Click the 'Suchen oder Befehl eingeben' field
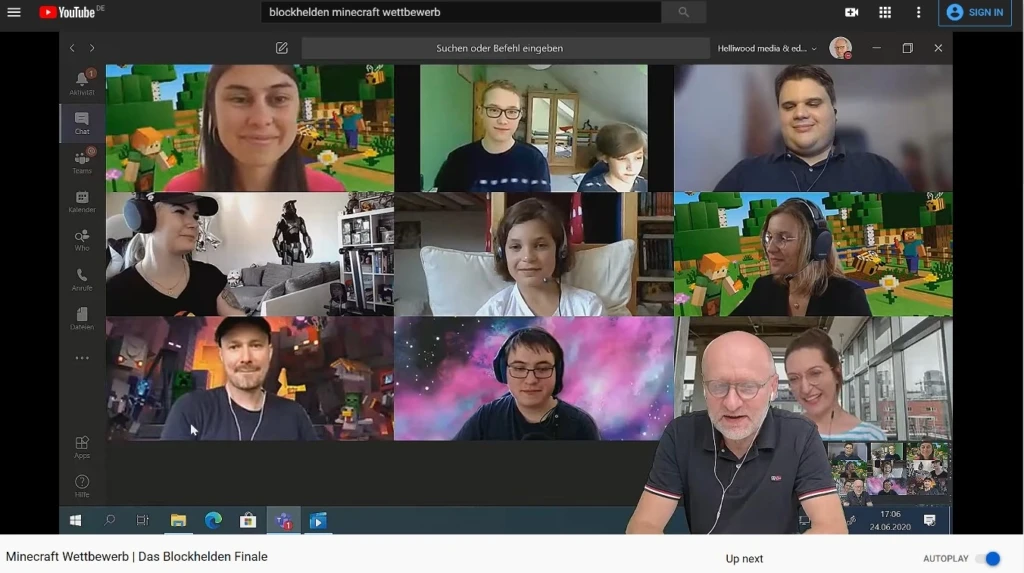Viewport: 1024px width, 573px height. click(505, 48)
